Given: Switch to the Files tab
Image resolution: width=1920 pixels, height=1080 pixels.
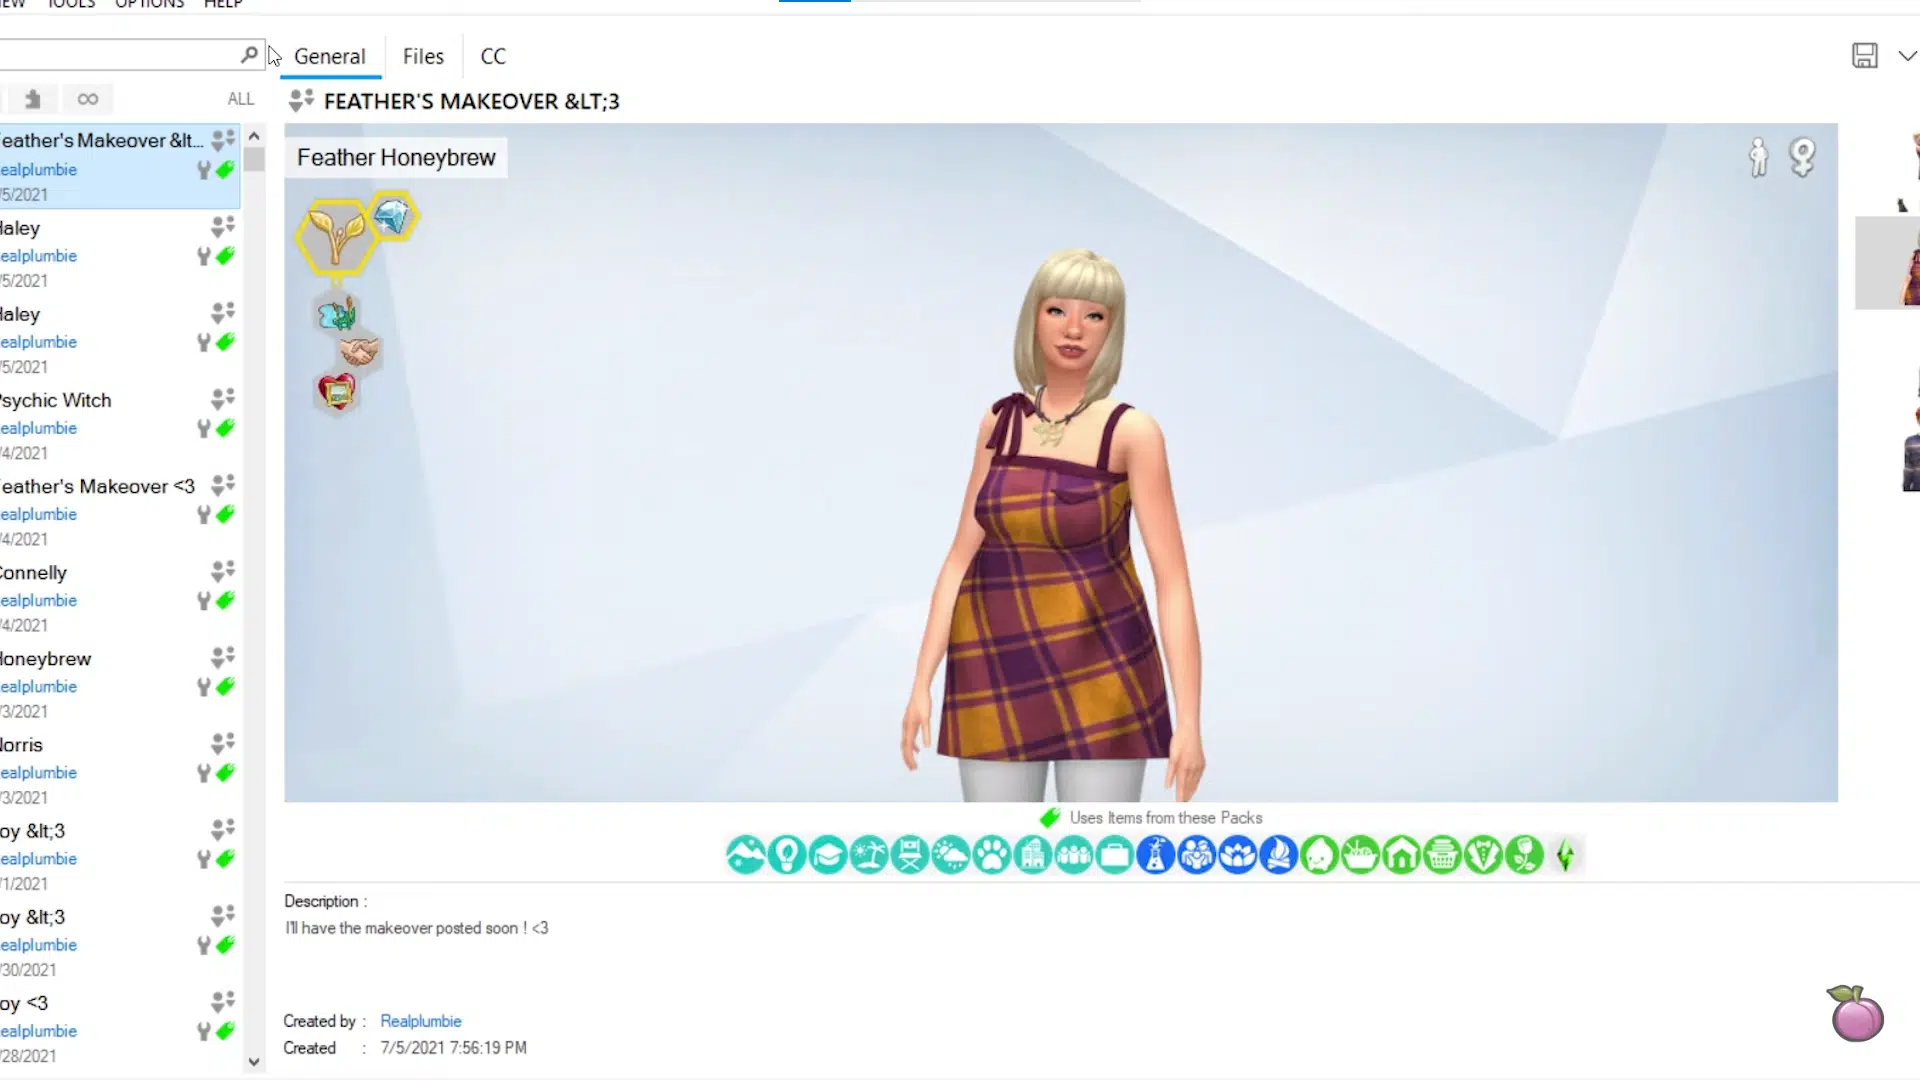Looking at the screenshot, I should (423, 57).
